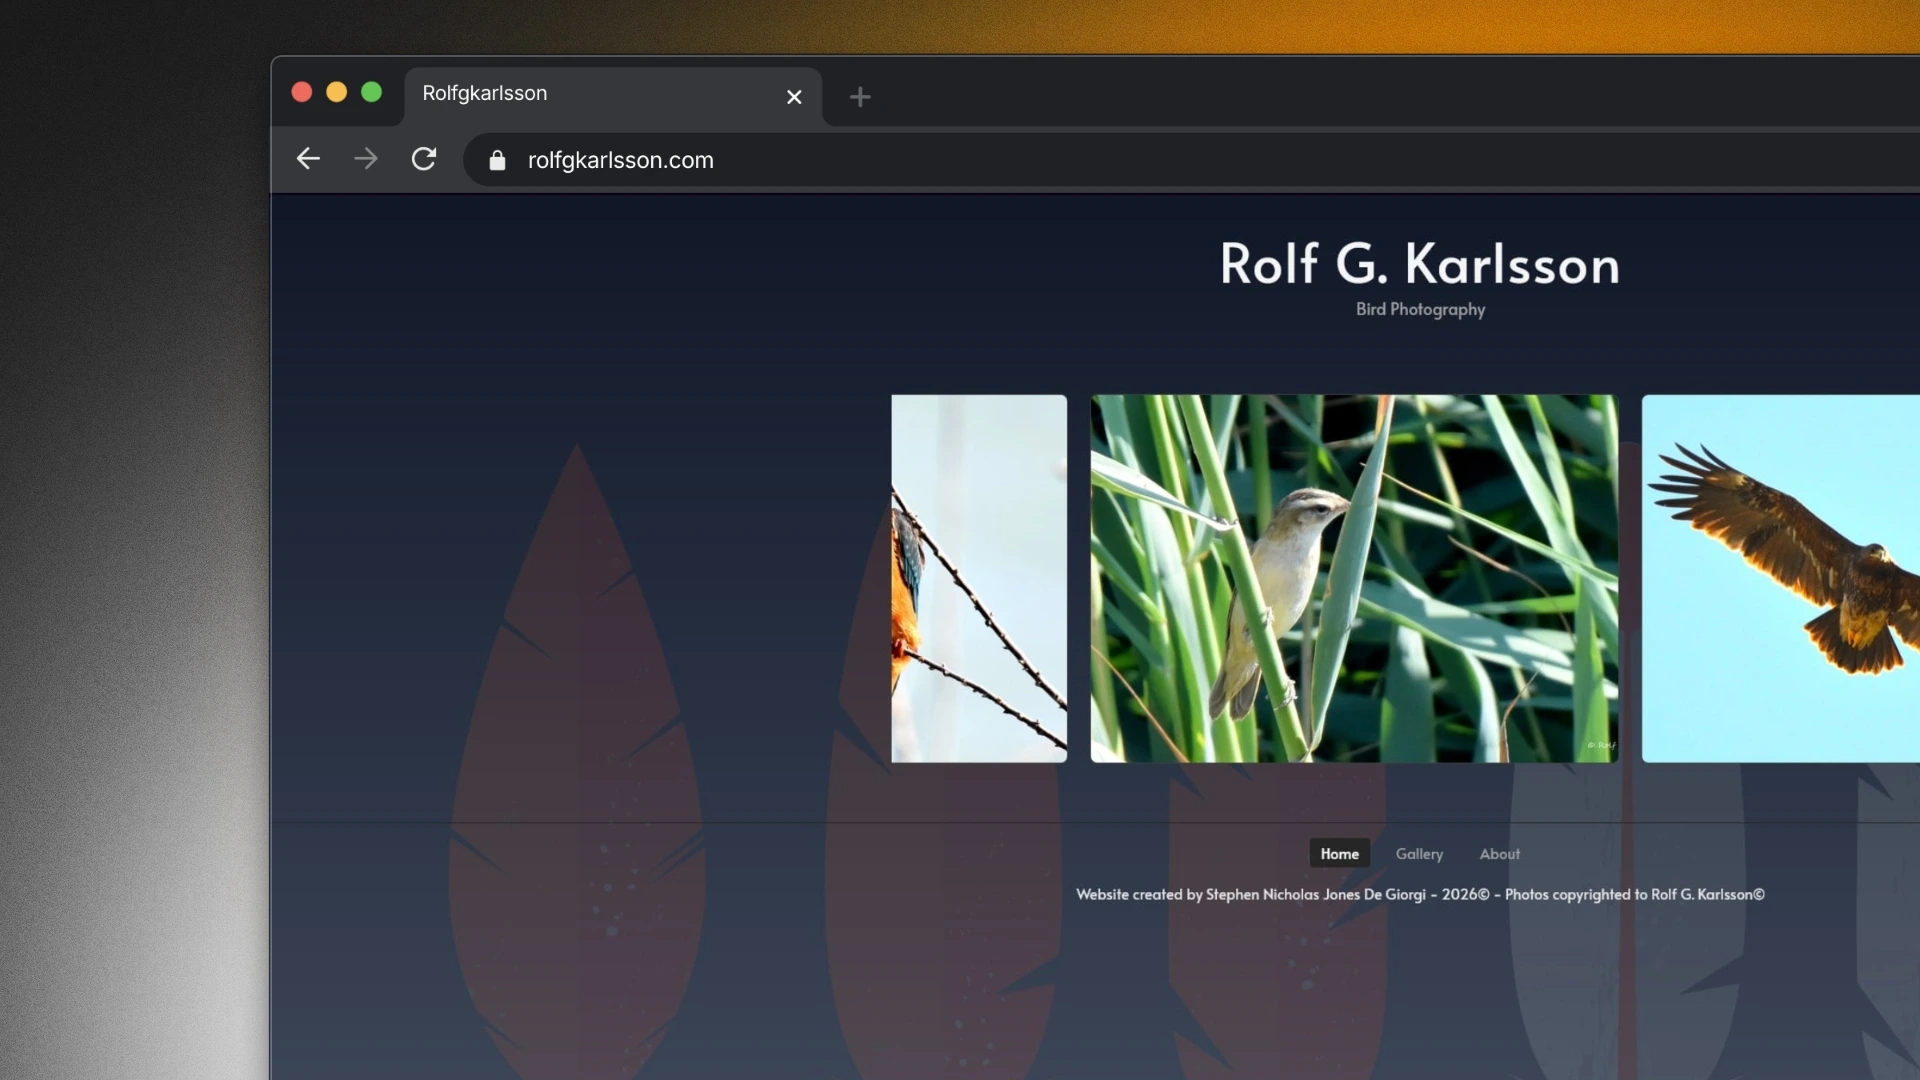Click the yellow window minimize button
The width and height of the screenshot is (1920, 1080).
point(337,92)
